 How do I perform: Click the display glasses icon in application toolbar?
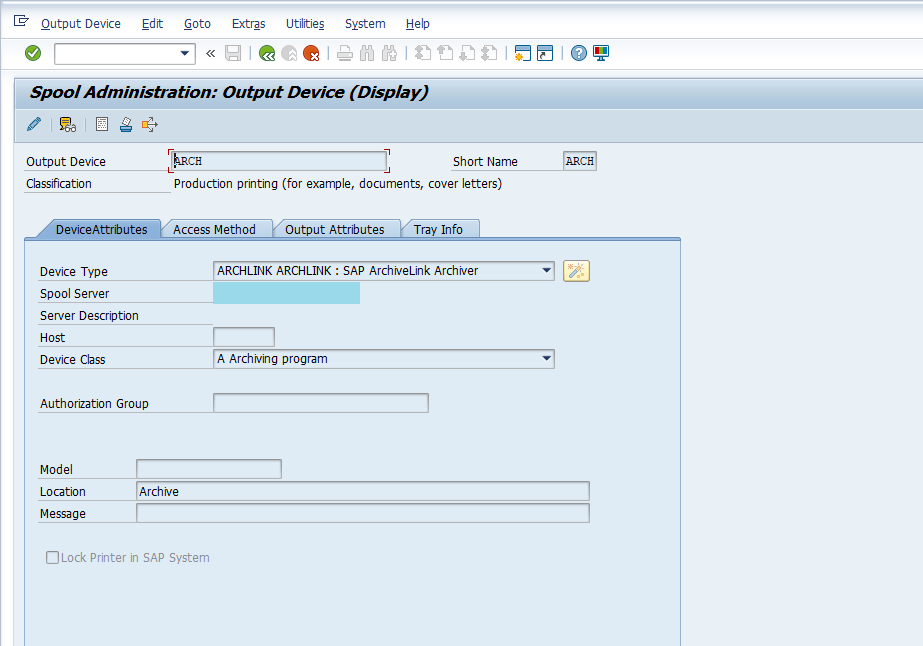pos(68,124)
